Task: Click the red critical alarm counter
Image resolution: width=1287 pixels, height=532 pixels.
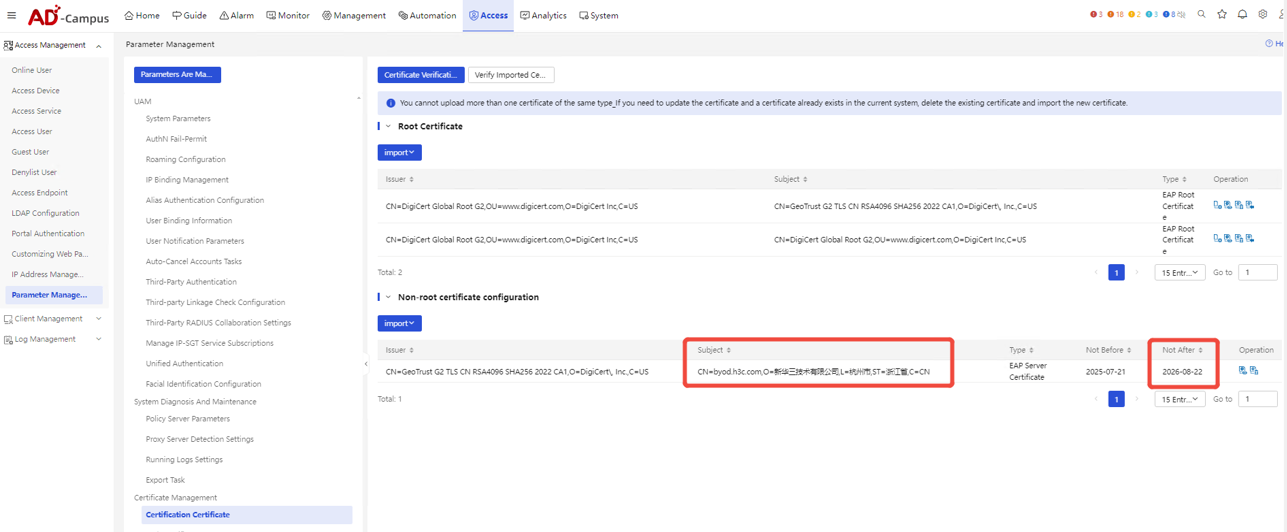Action: click(x=1096, y=15)
